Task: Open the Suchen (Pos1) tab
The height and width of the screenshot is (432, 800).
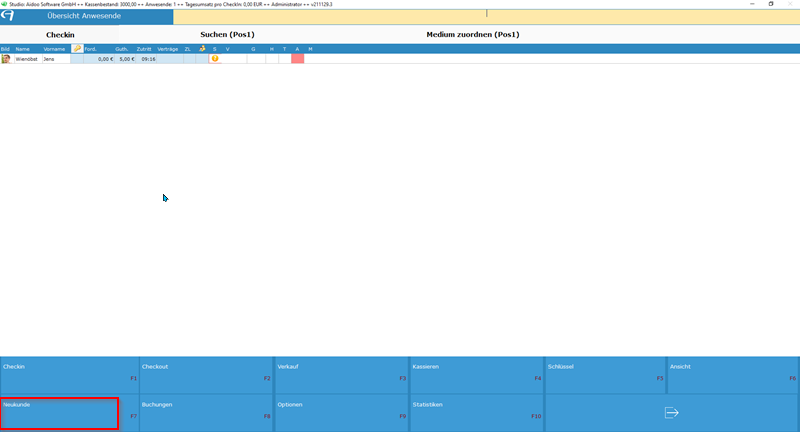Action: pyautogui.click(x=227, y=35)
